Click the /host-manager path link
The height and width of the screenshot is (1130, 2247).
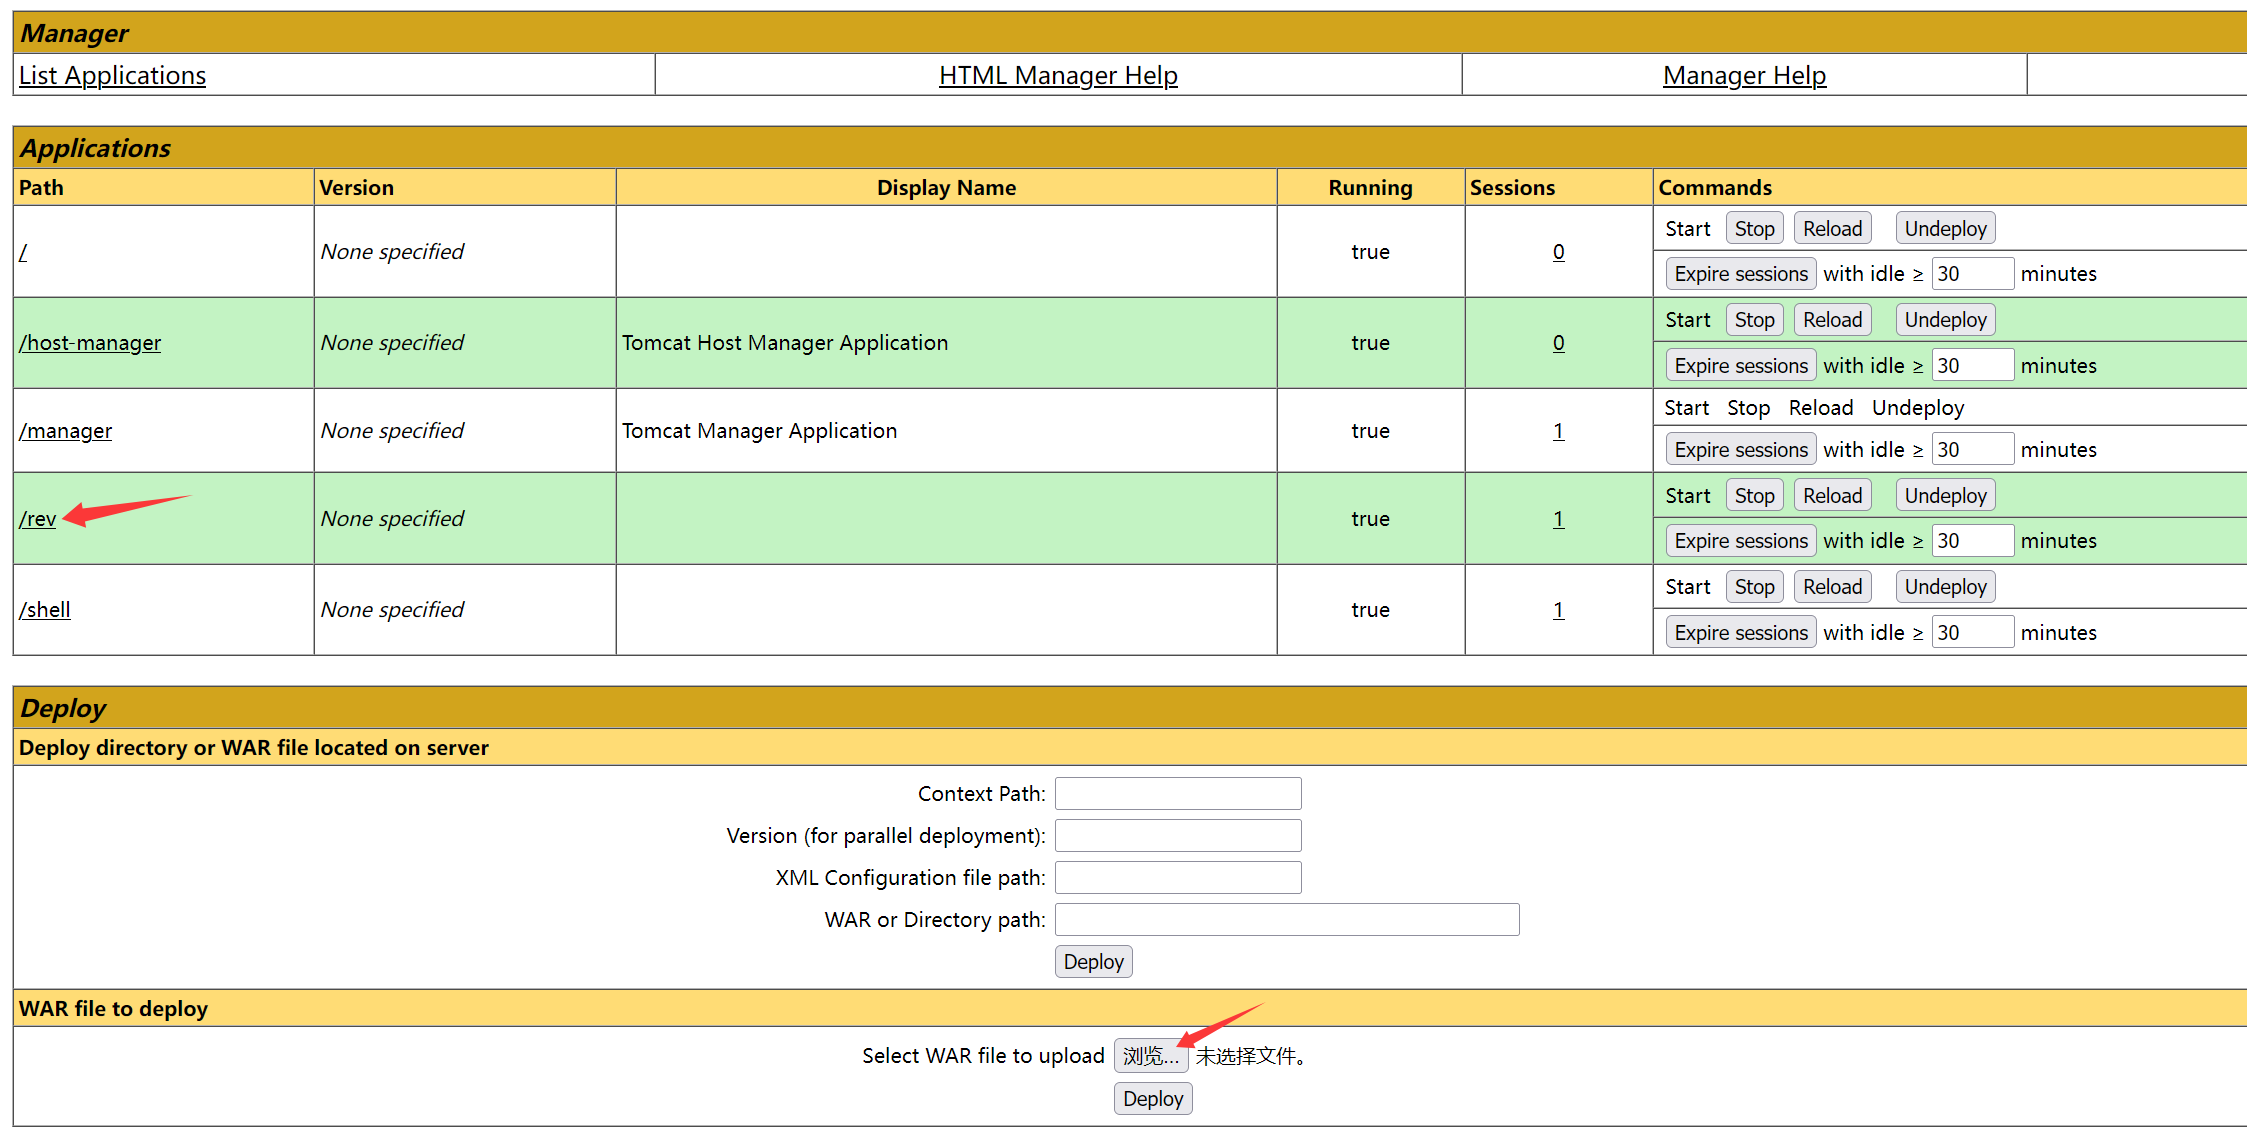tap(90, 343)
